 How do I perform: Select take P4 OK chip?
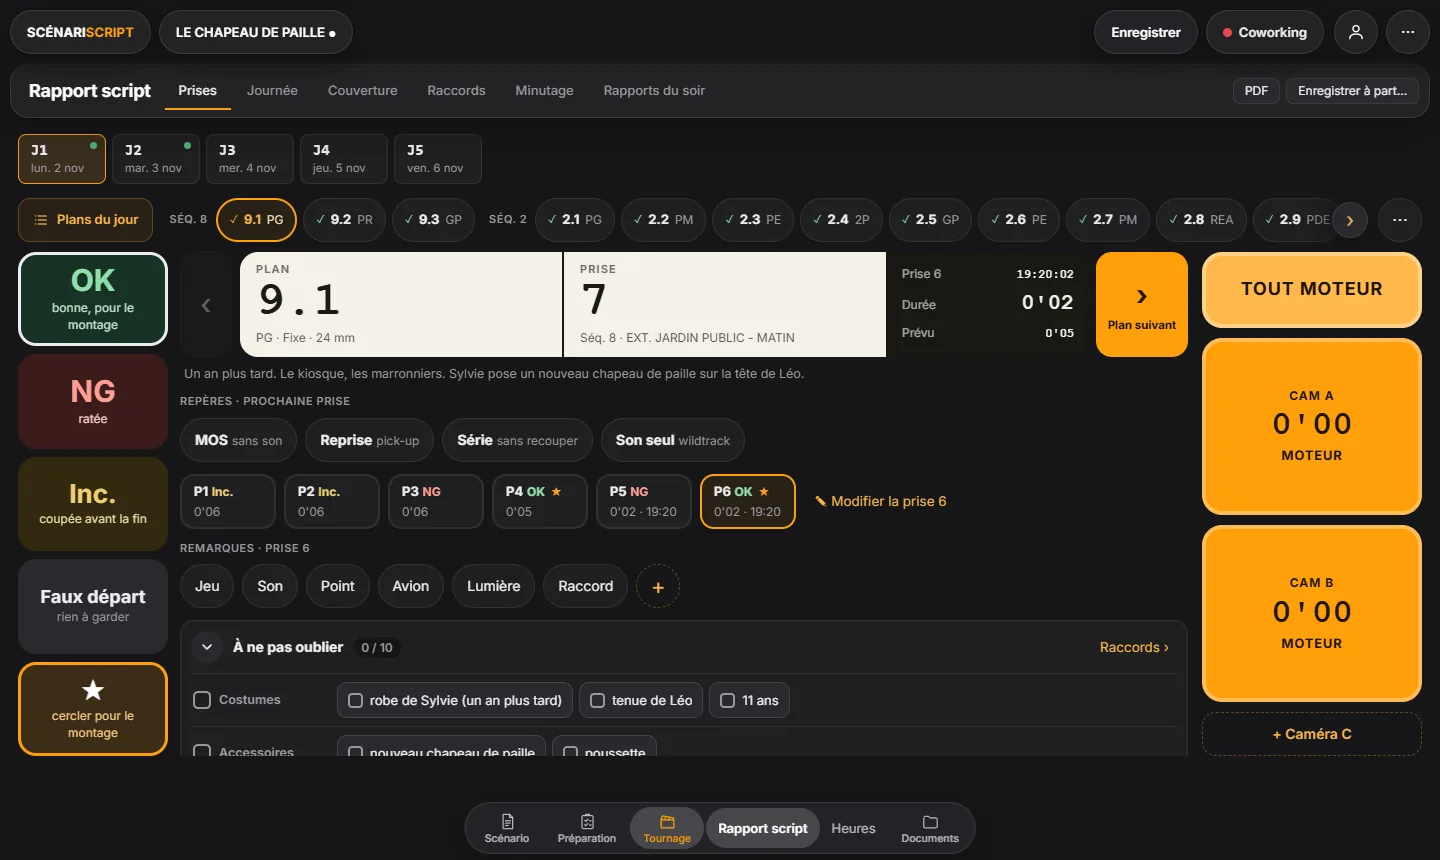pos(539,501)
